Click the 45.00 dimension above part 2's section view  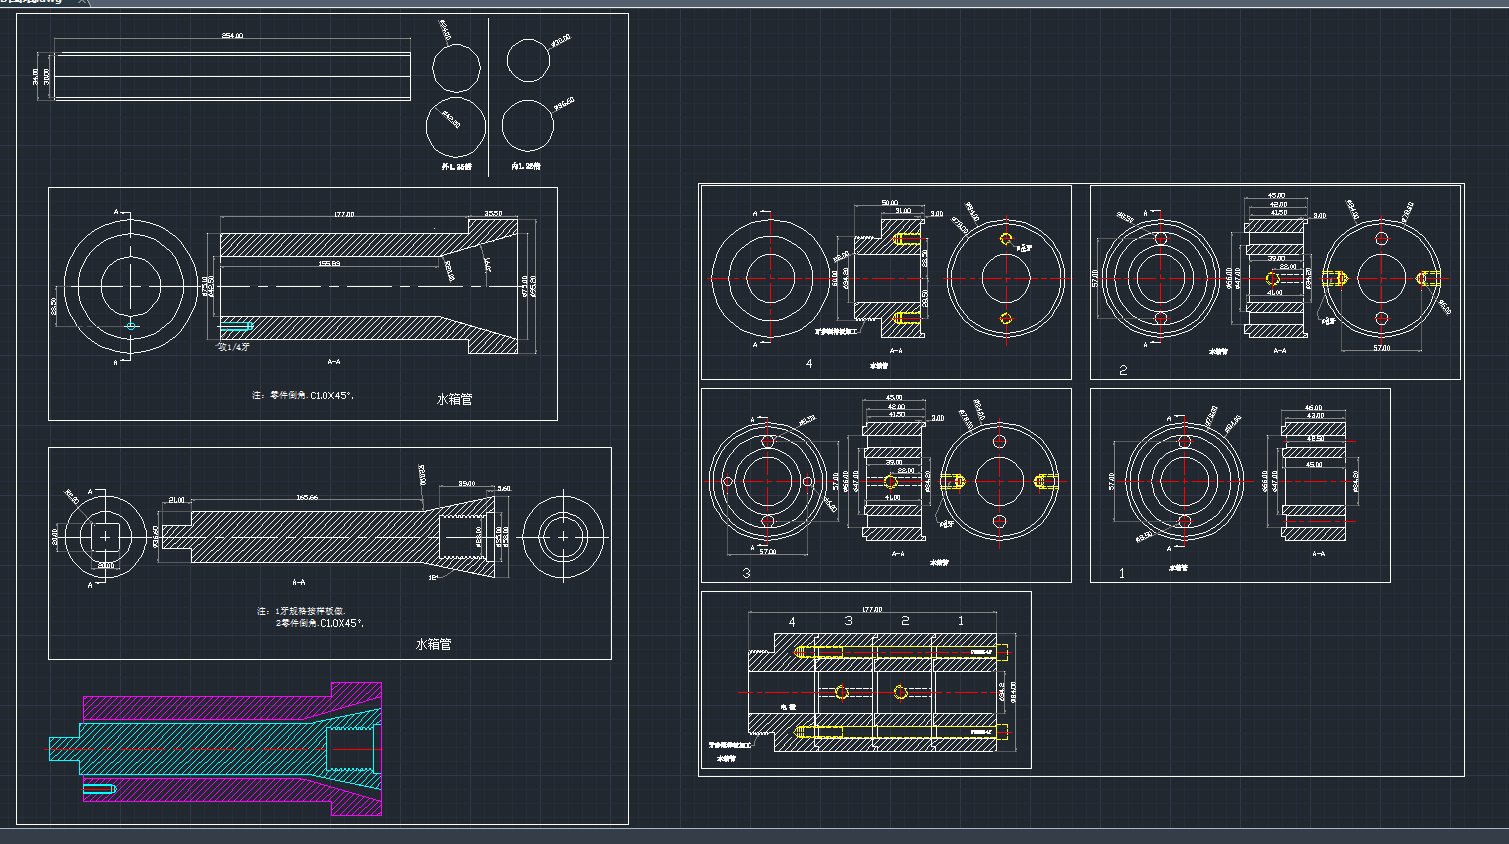tap(1276, 196)
